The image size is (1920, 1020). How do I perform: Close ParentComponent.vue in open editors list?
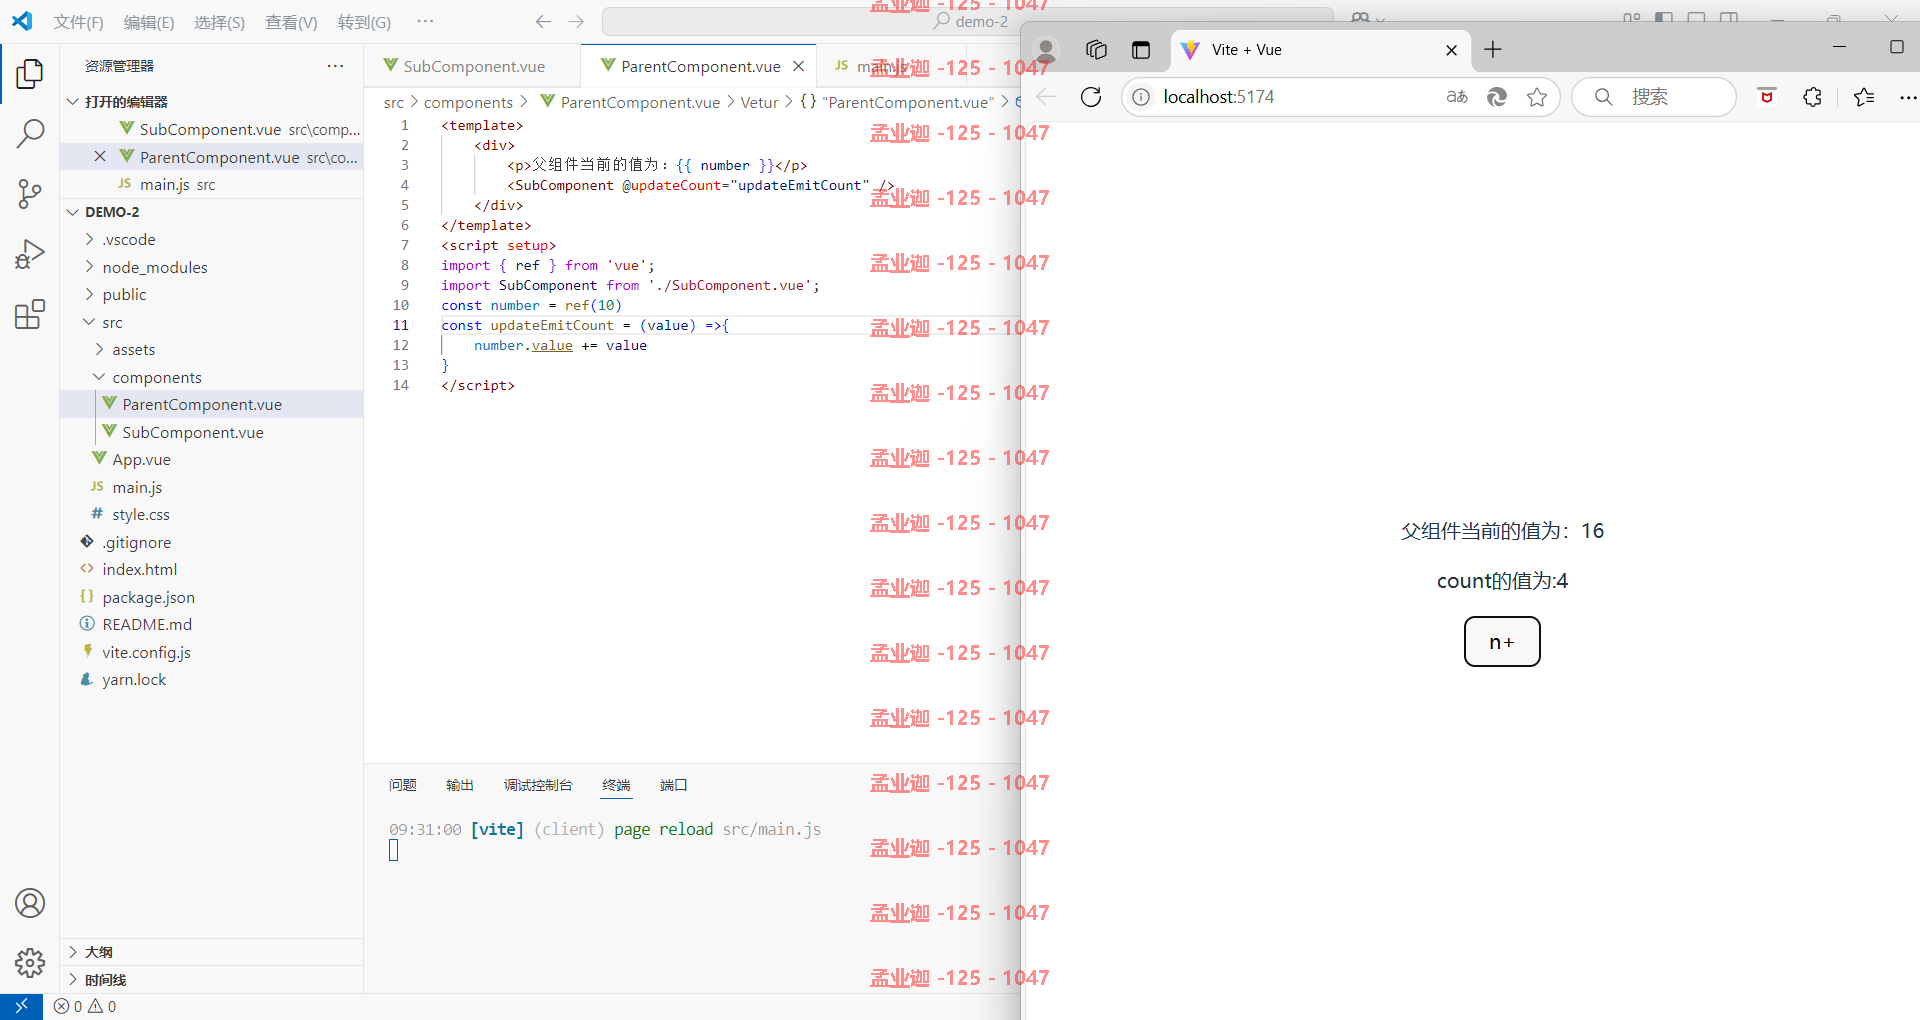click(100, 156)
